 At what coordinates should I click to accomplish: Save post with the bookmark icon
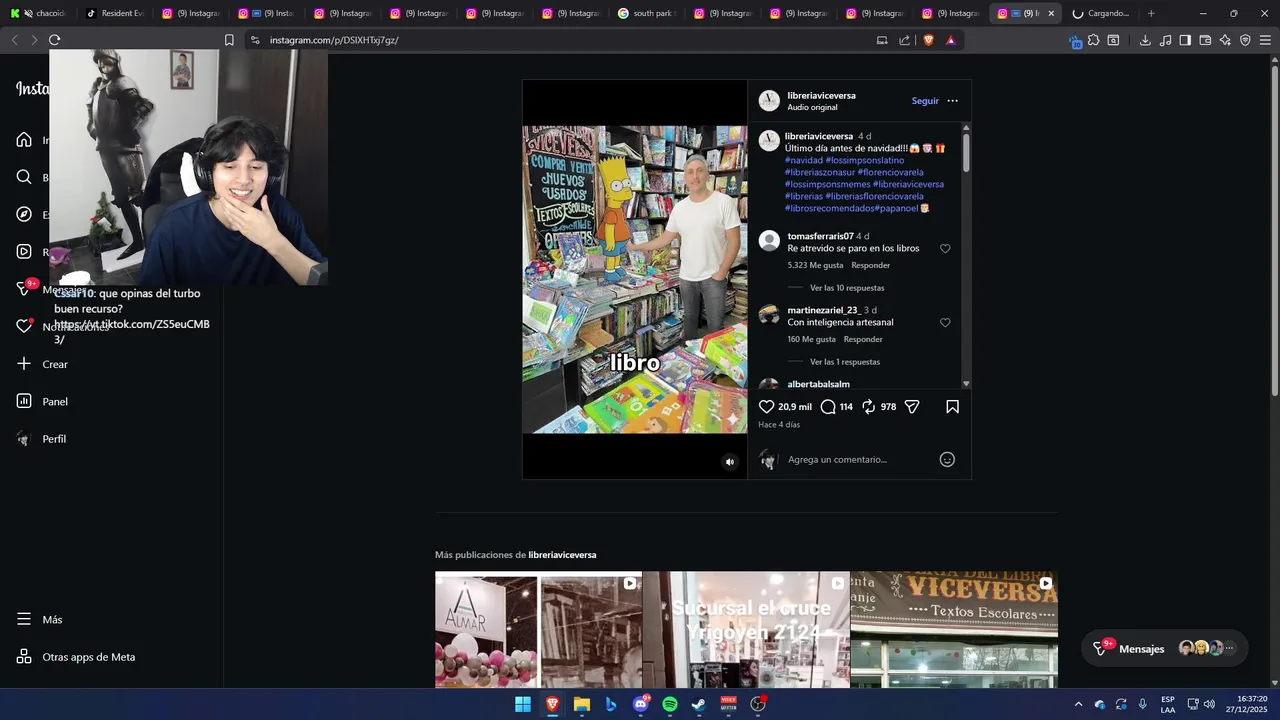coord(953,407)
